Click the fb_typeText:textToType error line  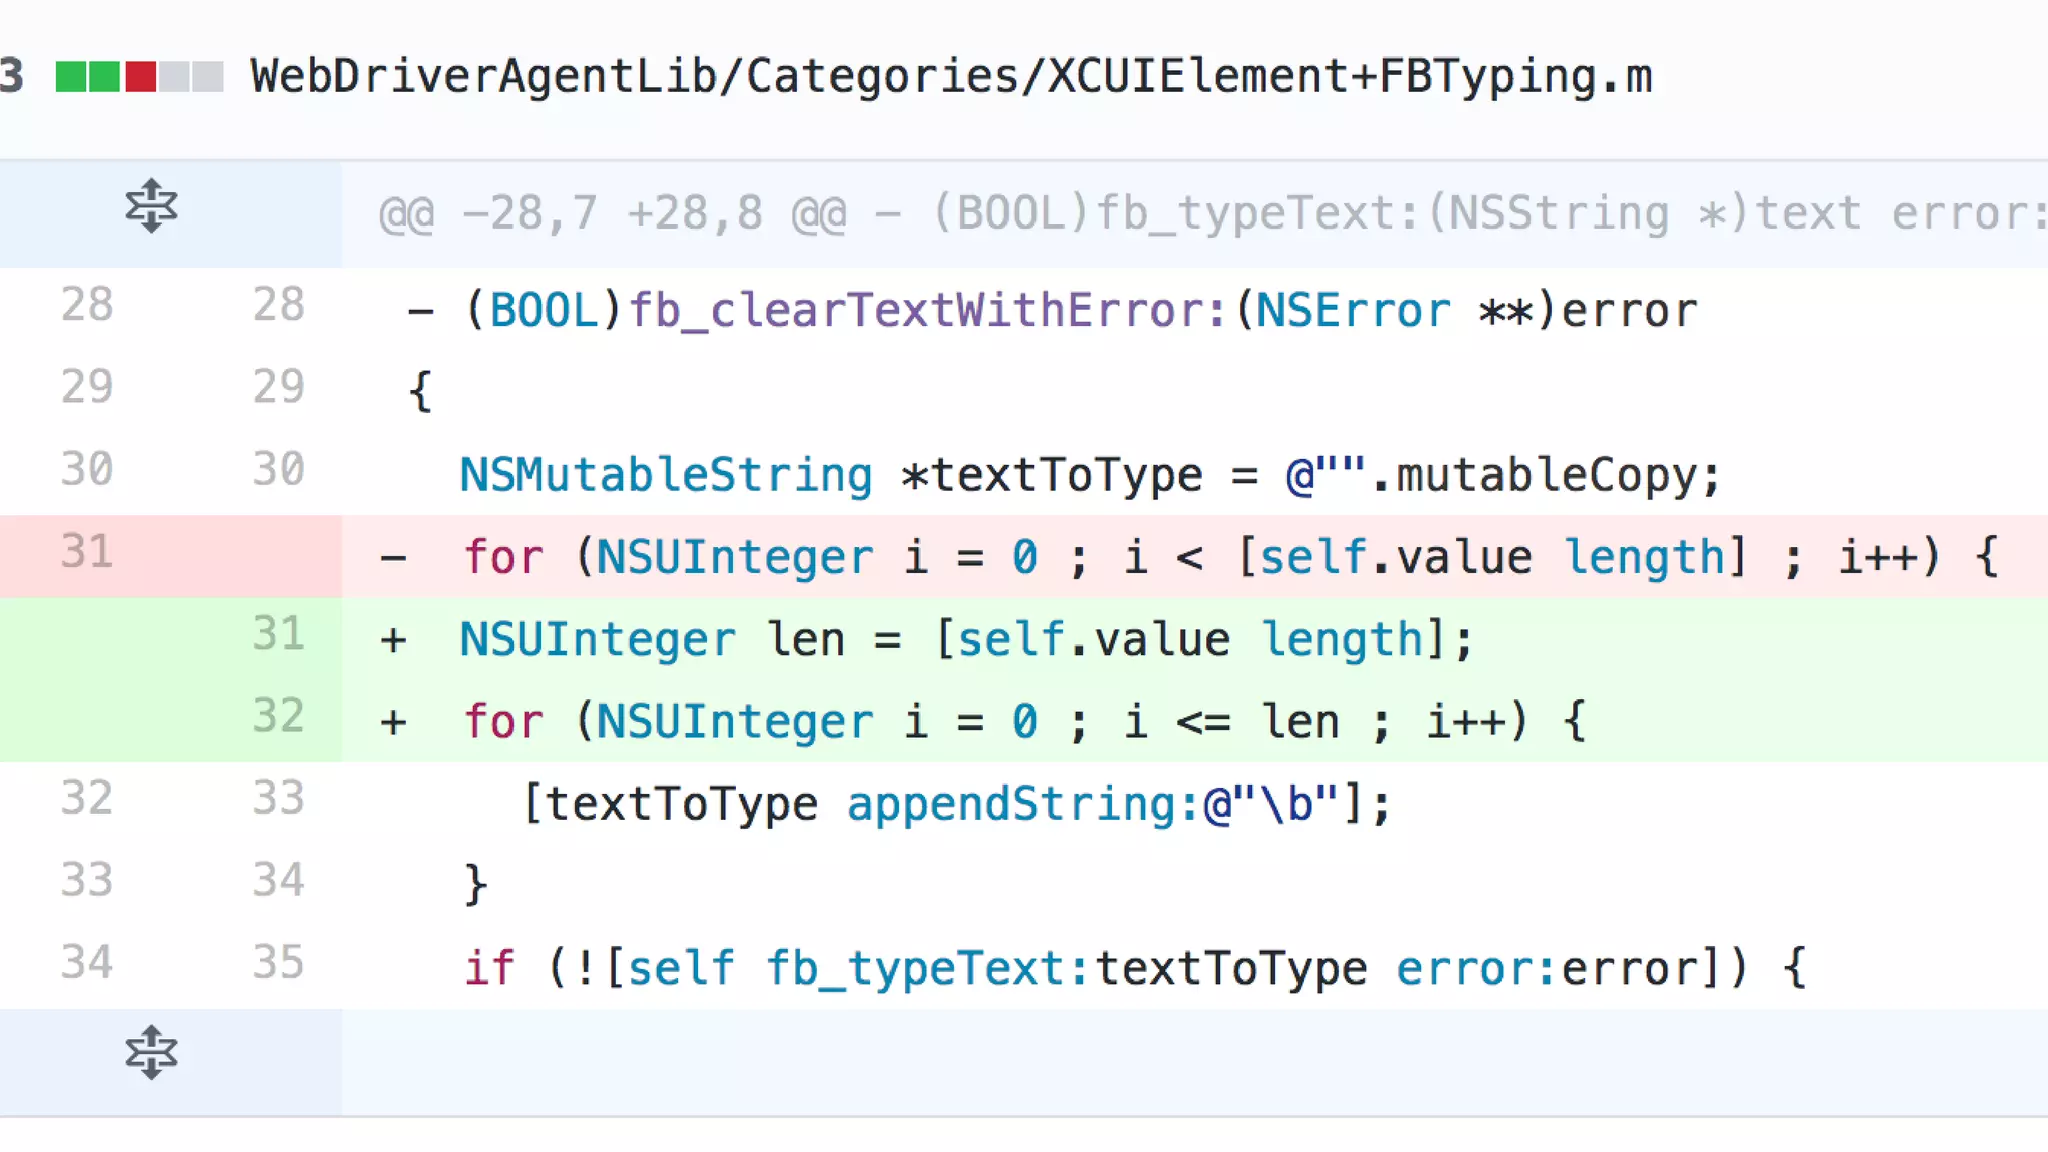tap(1134, 968)
